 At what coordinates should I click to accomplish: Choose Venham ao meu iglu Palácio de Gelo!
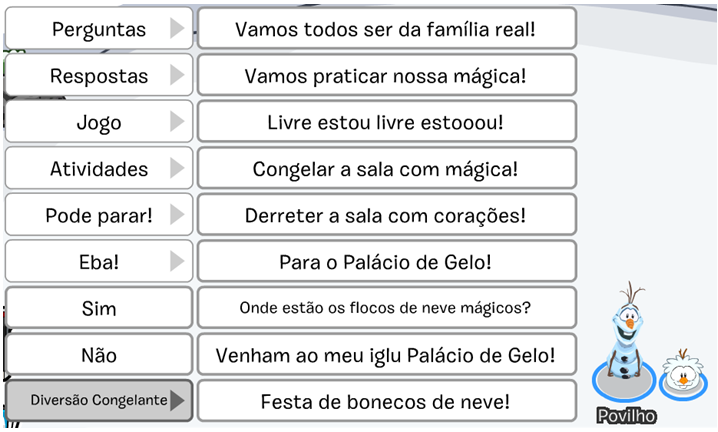(386, 355)
